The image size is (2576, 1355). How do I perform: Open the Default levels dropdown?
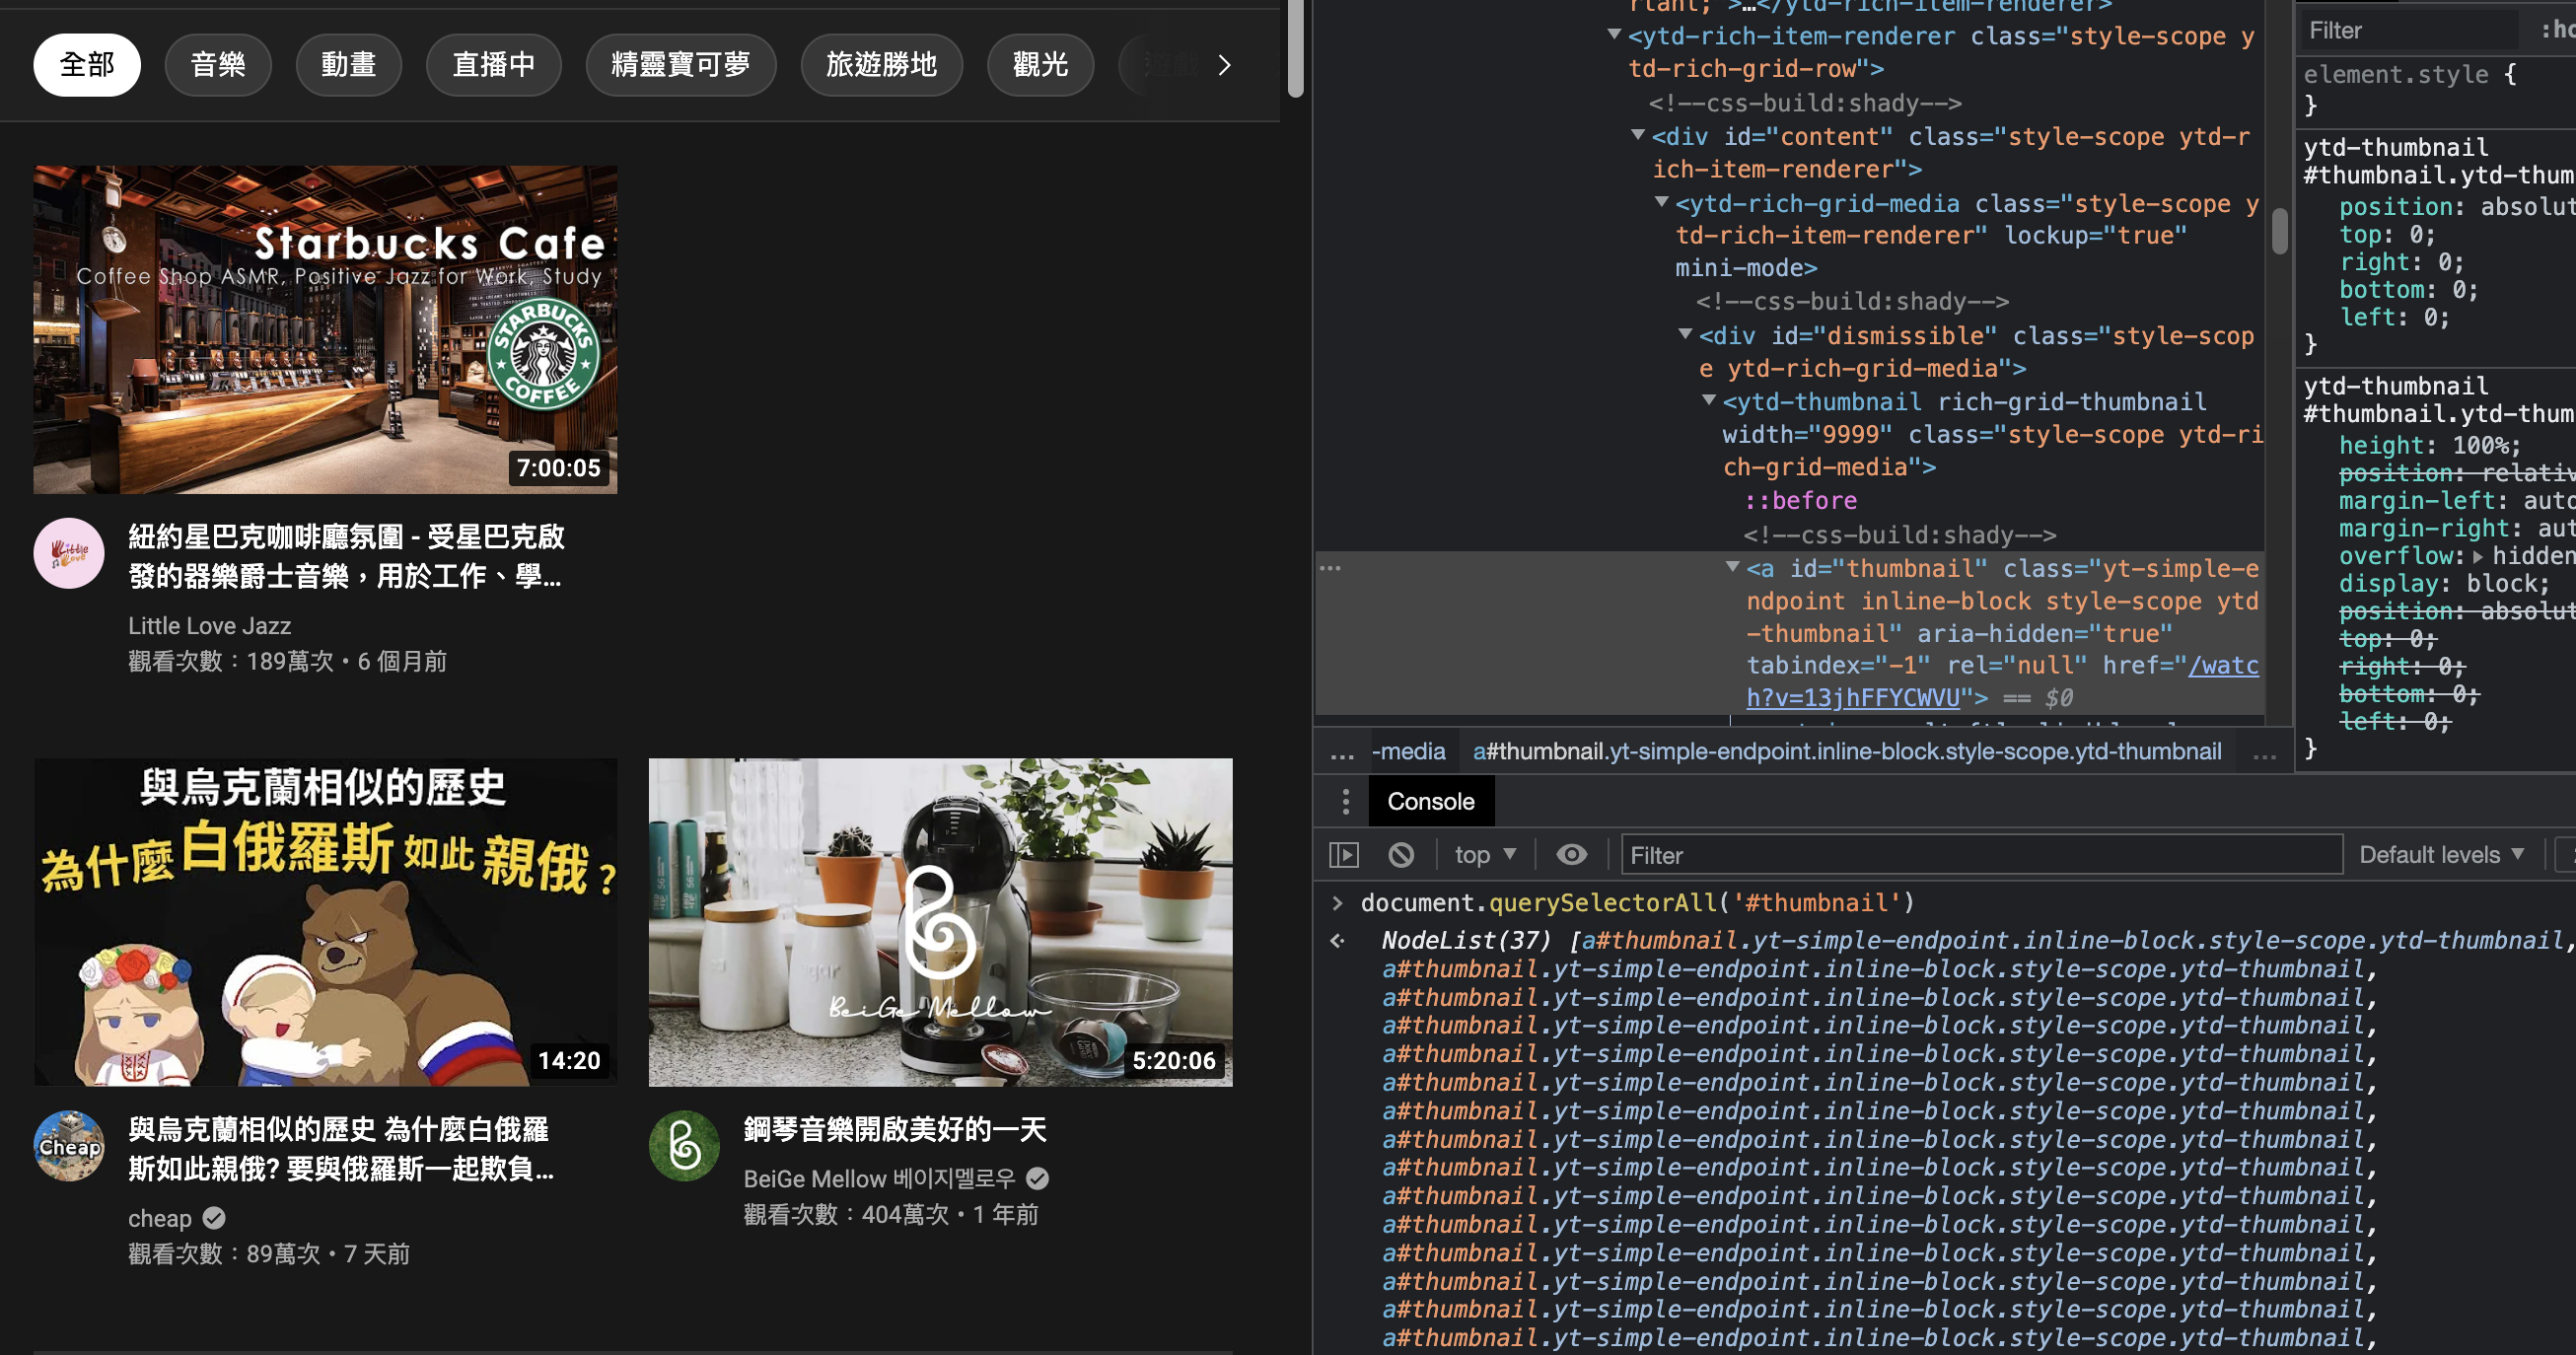2440,854
